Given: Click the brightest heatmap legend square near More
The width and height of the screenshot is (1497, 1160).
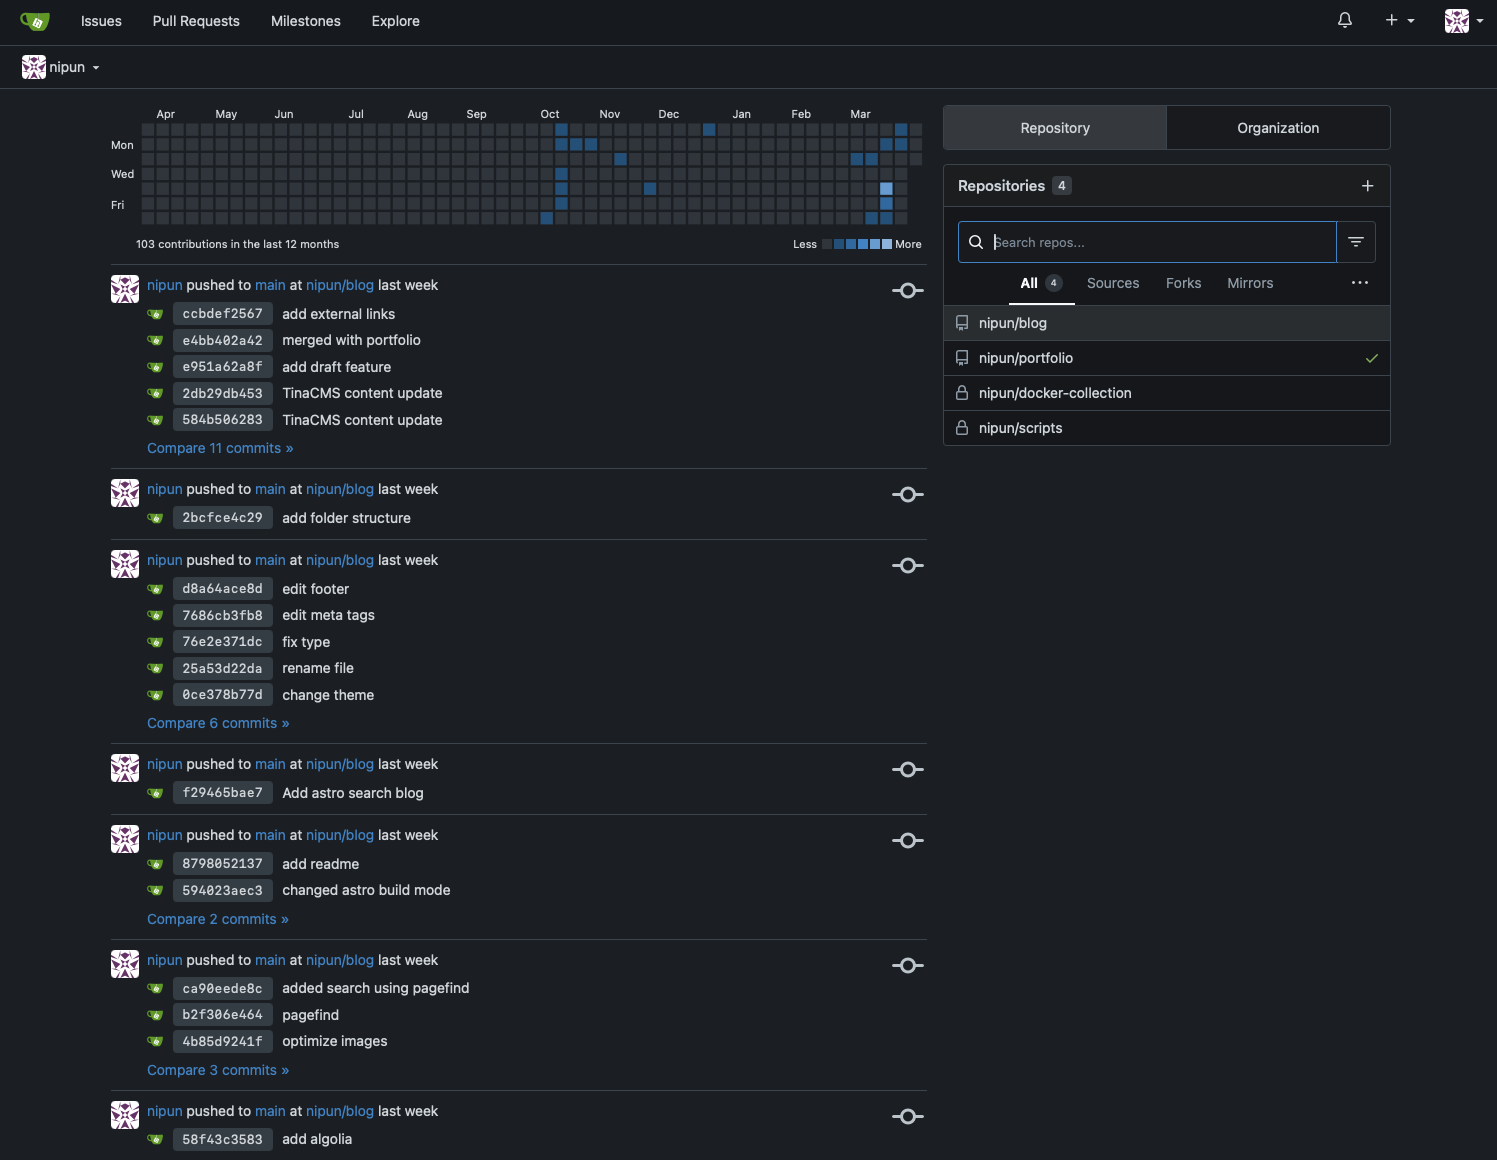Looking at the screenshot, I should [x=886, y=244].
